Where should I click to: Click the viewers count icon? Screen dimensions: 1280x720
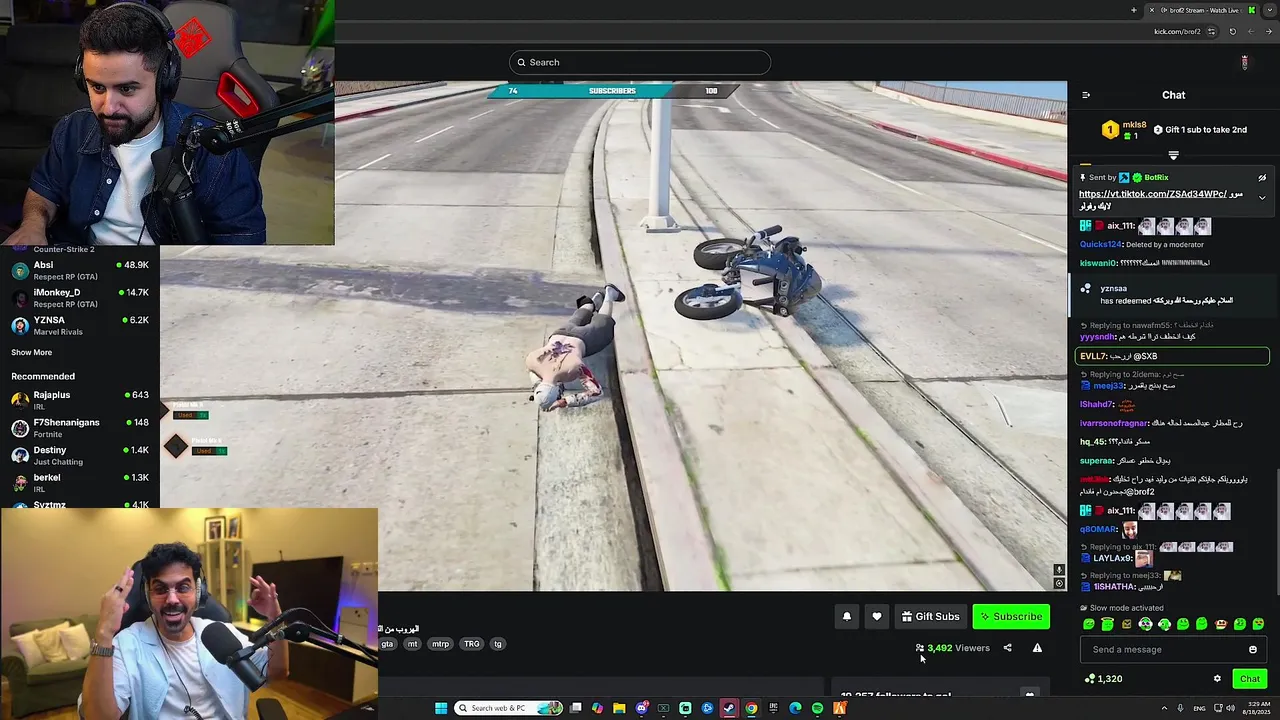pyautogui.click(x=920, y=648)
